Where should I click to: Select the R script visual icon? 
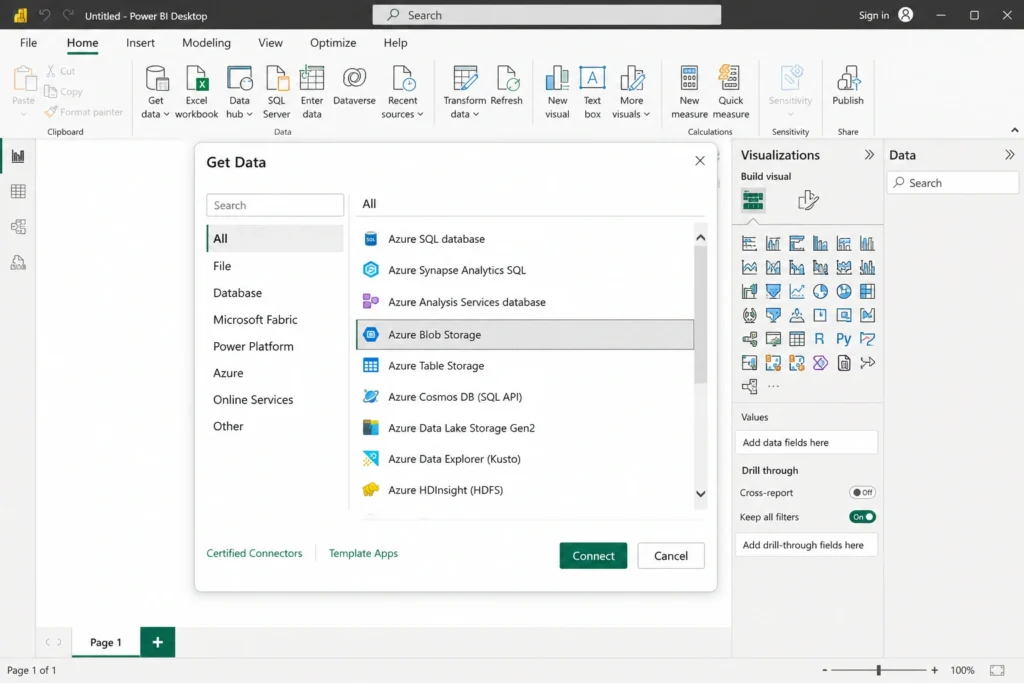(820, 339)
